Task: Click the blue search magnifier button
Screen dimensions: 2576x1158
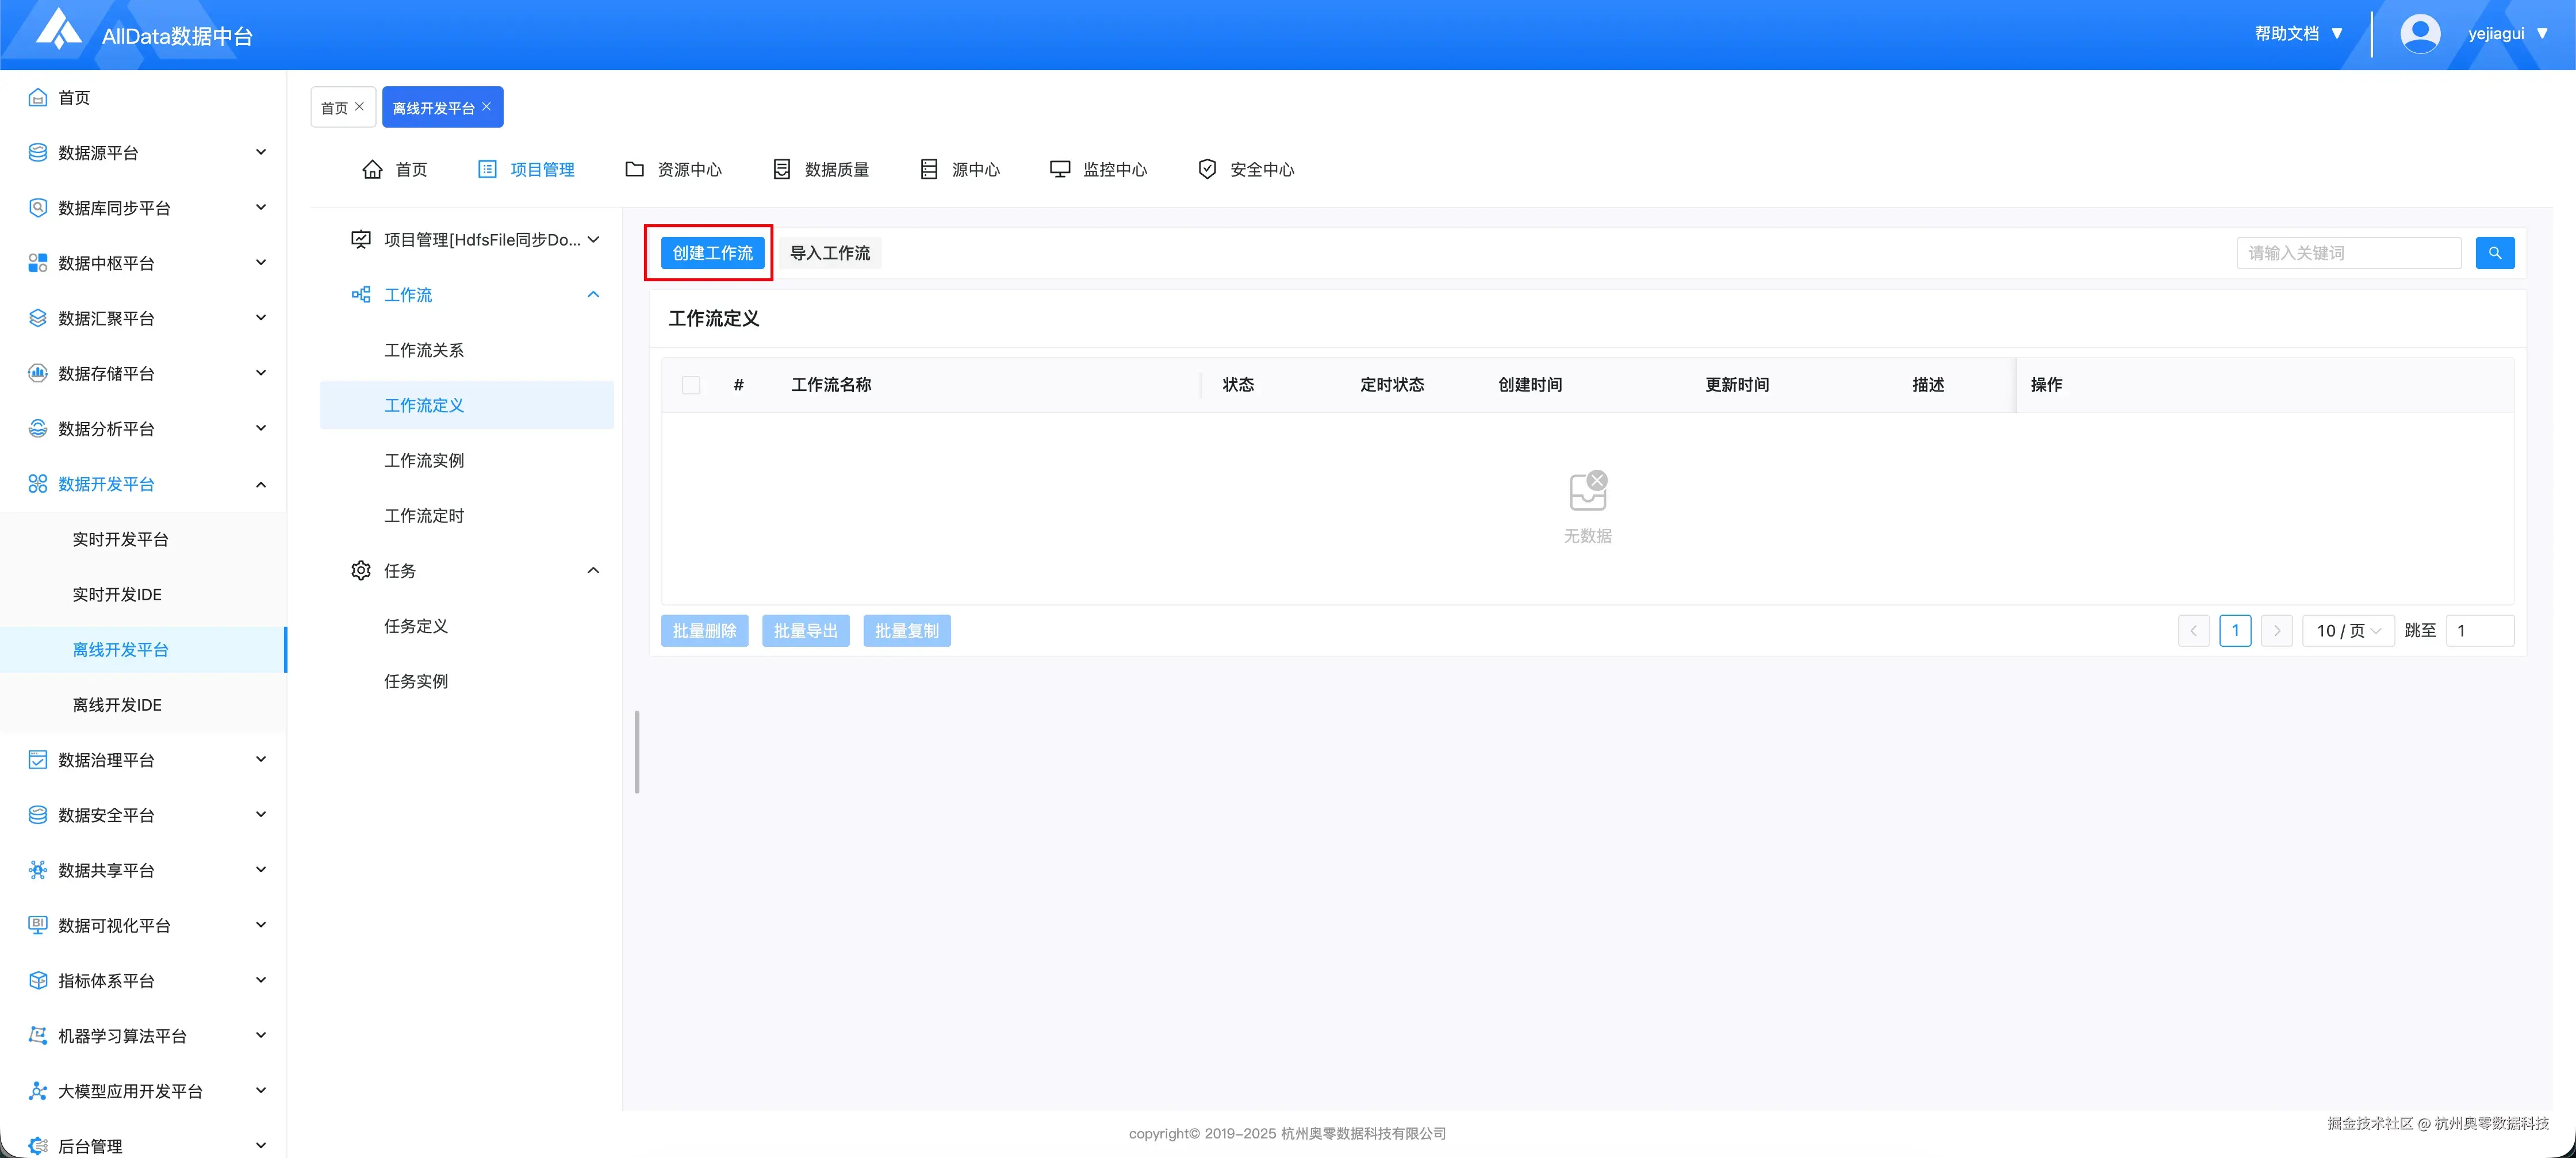Action: pyautogui.click(x=2494, y=253)
